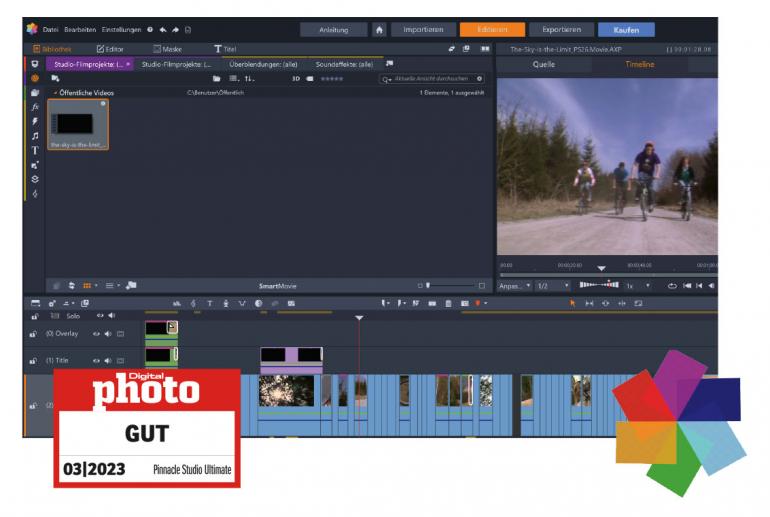The image size is (770, 517).
Task: Click the preview scrubber playhead marker
Action: 602,268
